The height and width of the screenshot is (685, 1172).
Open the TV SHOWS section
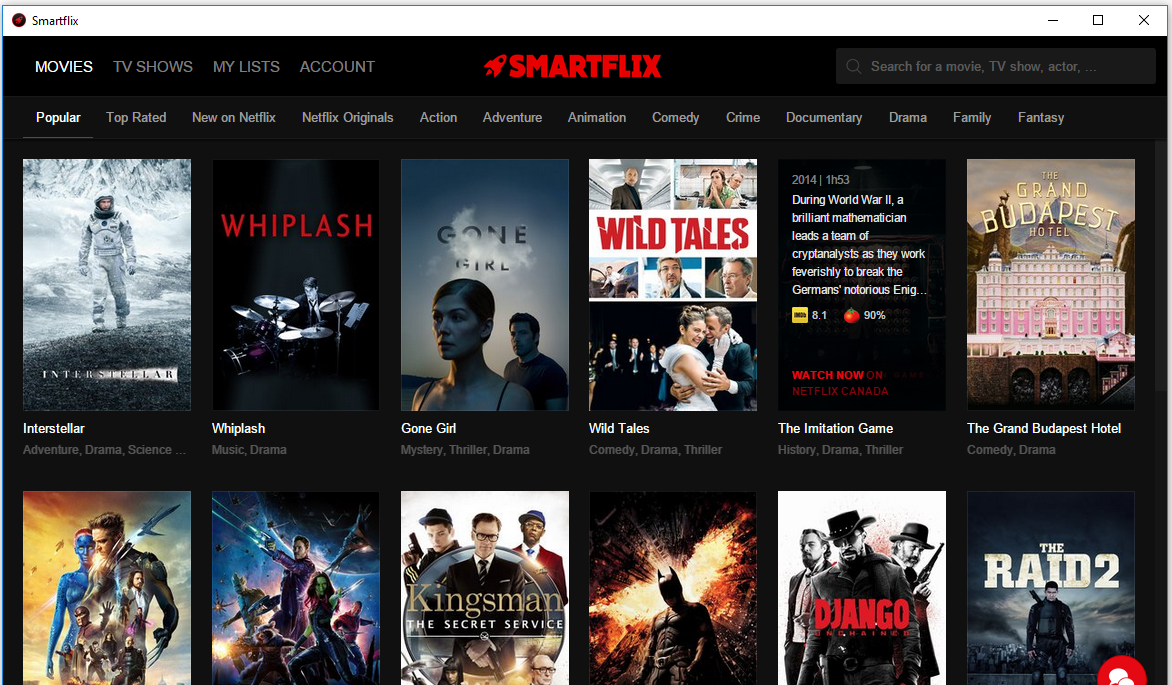coord(153,67)
